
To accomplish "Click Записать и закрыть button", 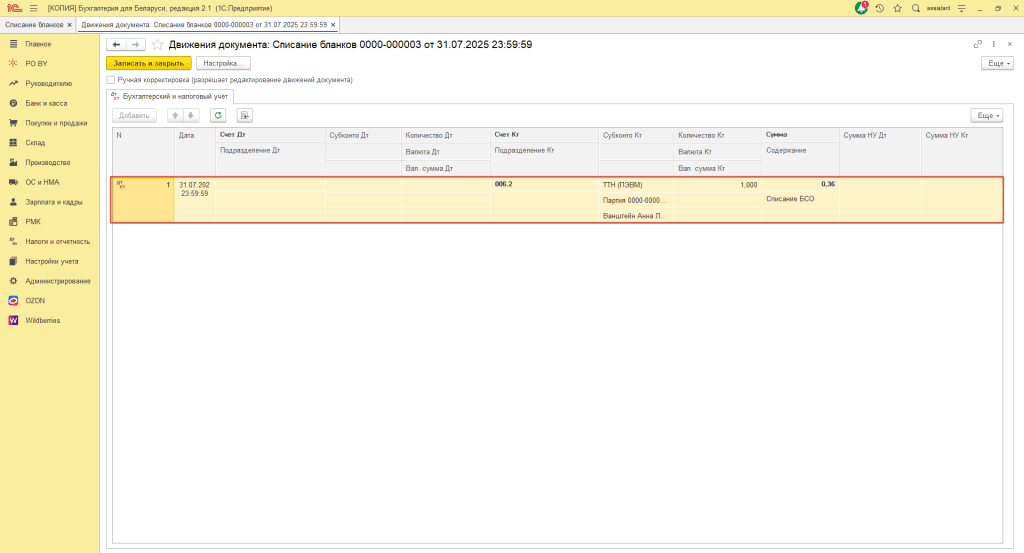I will (149, 63).
